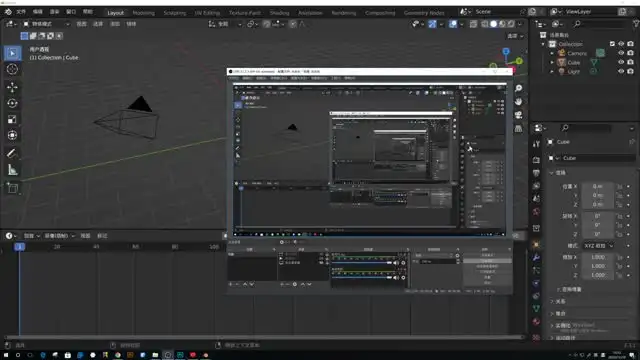Image resolution: width=640 pixels, height=360 pixels.
Task: Open the Particles properties tab icon
Action: (x=536, y=270)
